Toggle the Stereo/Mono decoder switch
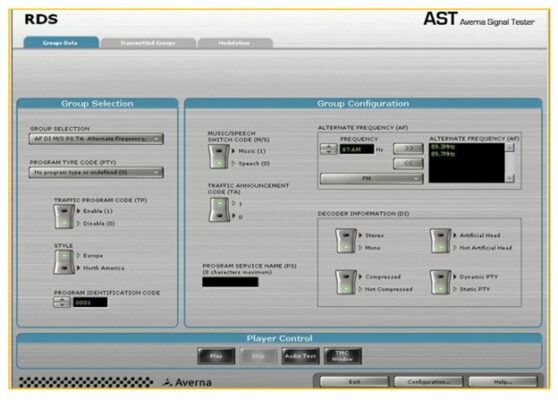Viewport: 558px width, 400px height. pyautogui.click(x=346, y=241)
